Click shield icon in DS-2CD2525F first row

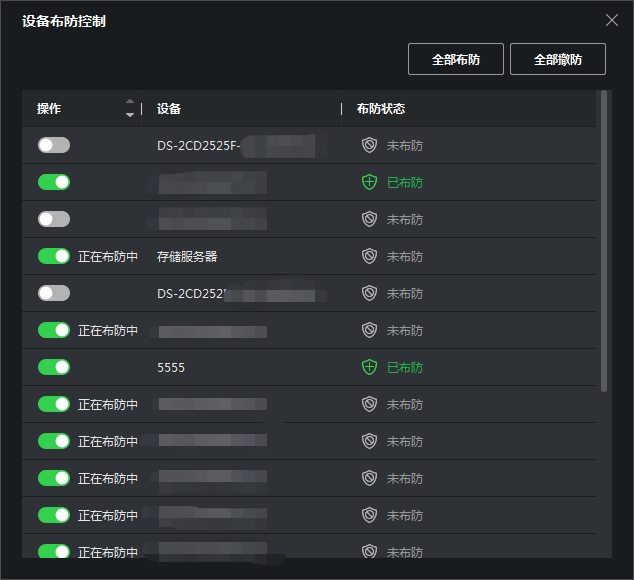(369, 145)
